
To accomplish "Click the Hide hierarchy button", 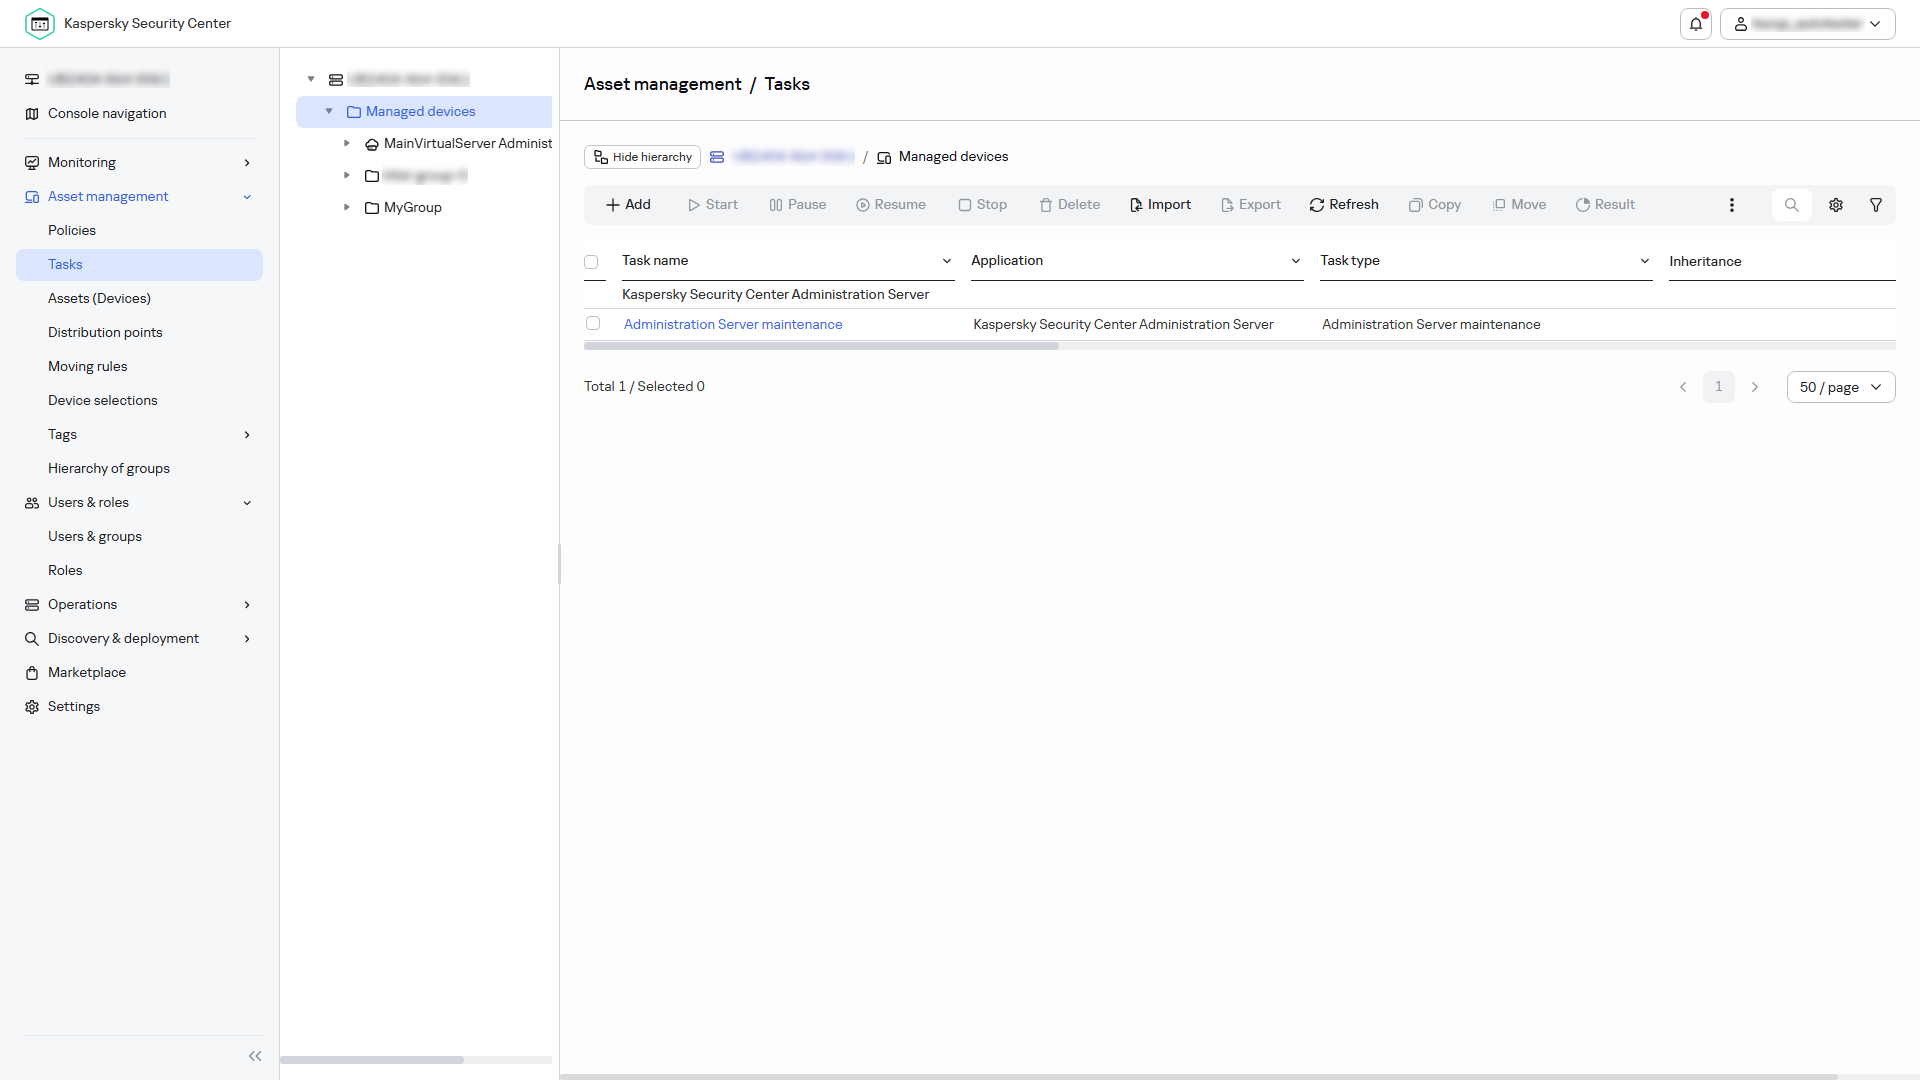I will pos(642,157).
